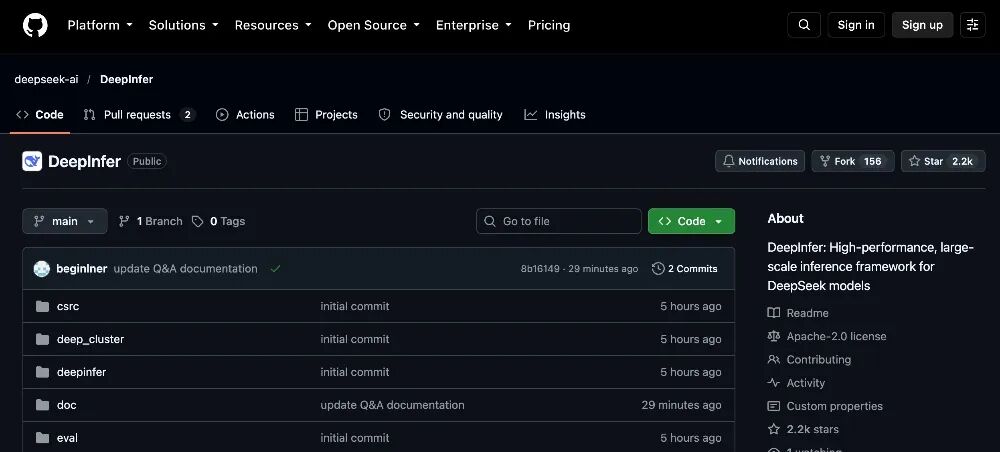Click the GitHub logo icon

[x=35, y=26]
